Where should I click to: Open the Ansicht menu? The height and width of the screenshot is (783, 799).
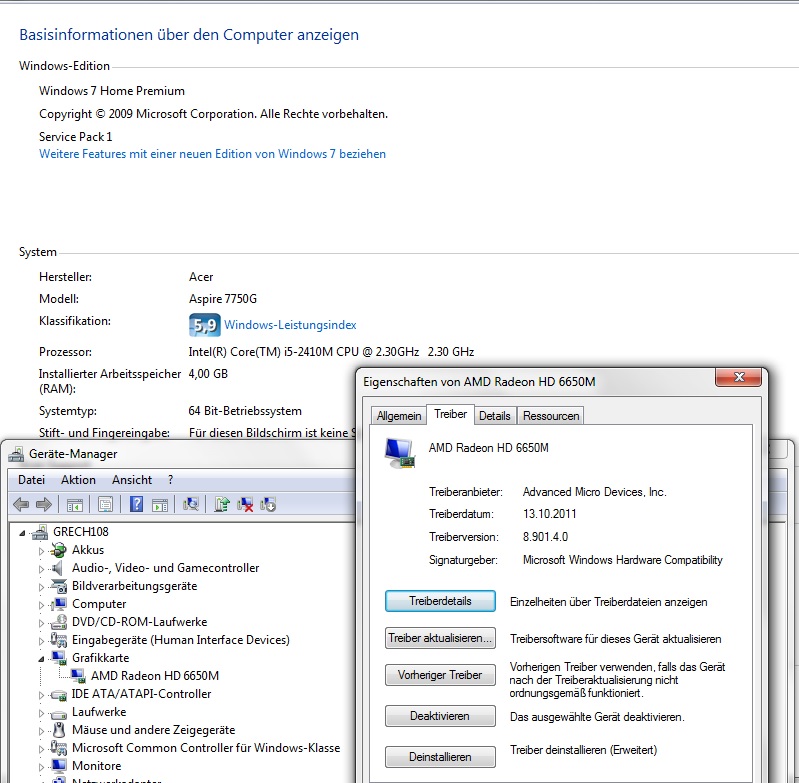coord(132,480)
